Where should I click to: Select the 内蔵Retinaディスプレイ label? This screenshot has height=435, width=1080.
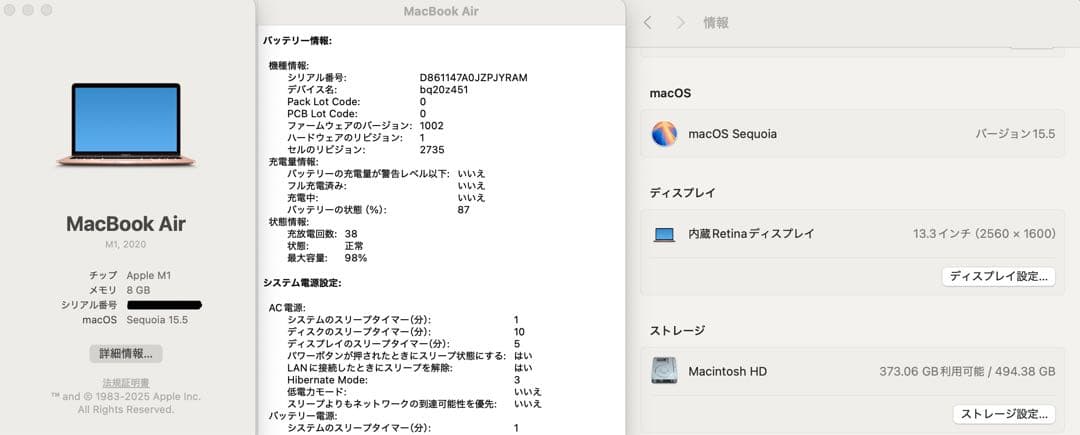coord(751,234)
